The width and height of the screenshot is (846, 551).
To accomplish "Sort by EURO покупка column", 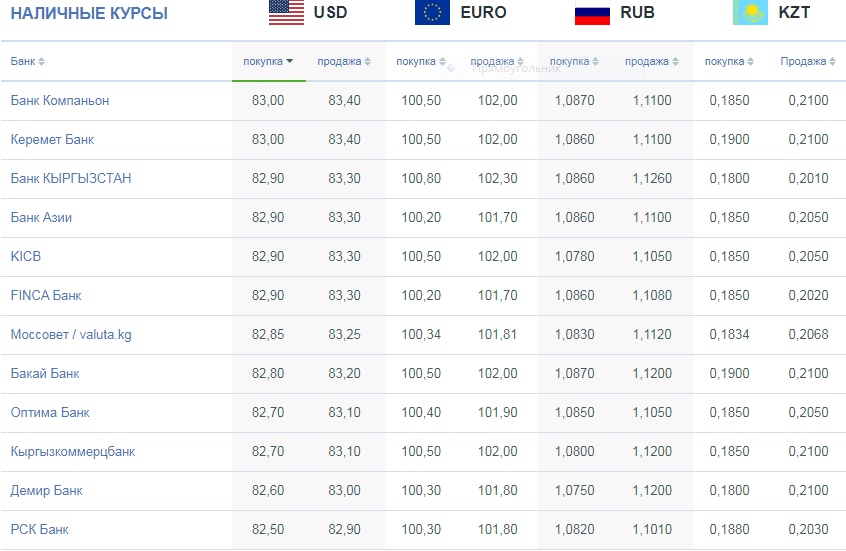I will pos(421,62).
